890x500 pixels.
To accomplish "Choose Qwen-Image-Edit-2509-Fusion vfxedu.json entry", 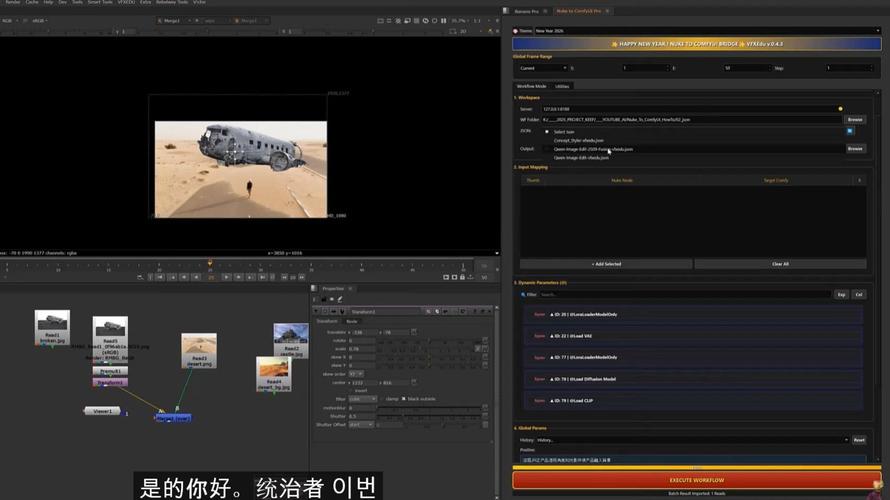I will 593,149.
